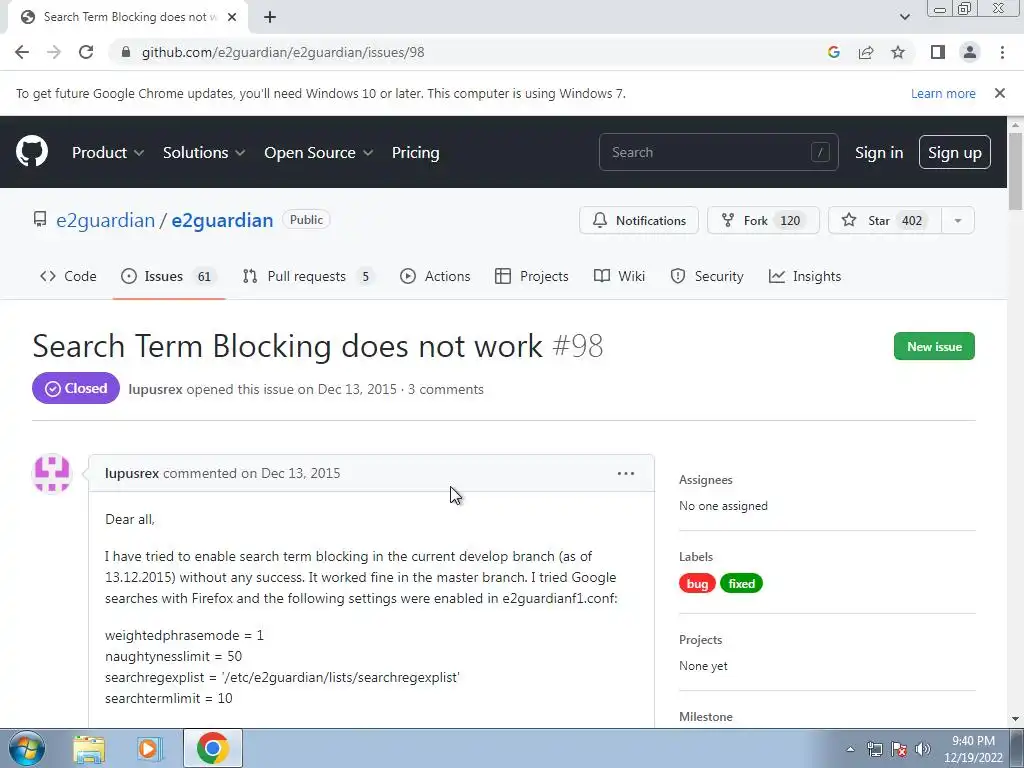The height and width of the screenshot is (768, 1024).
Task: Click the New issue button
Action: coord(934,346)
